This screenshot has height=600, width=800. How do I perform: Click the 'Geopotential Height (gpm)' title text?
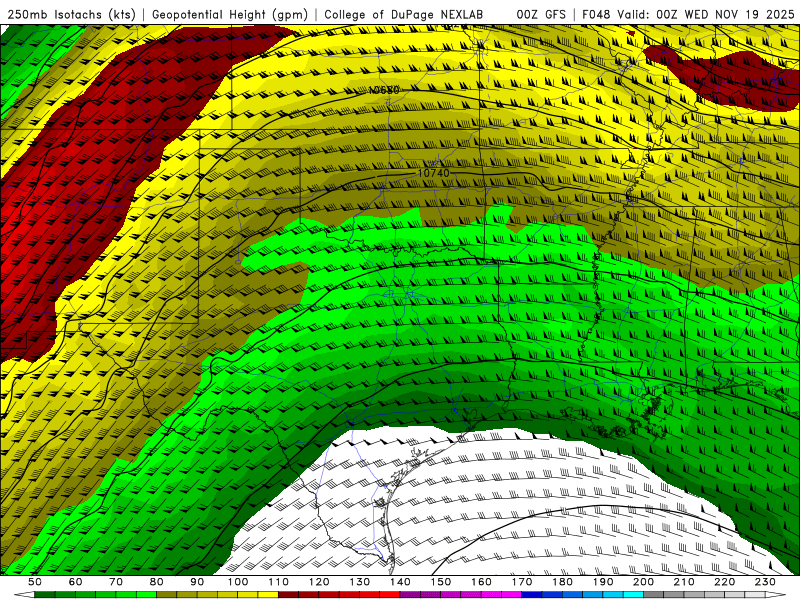point(230,15)
